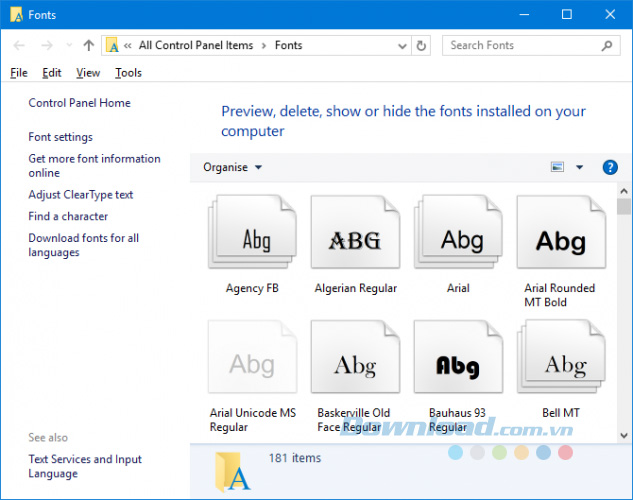Click the scrollbar up arrow

coord(624,191)
